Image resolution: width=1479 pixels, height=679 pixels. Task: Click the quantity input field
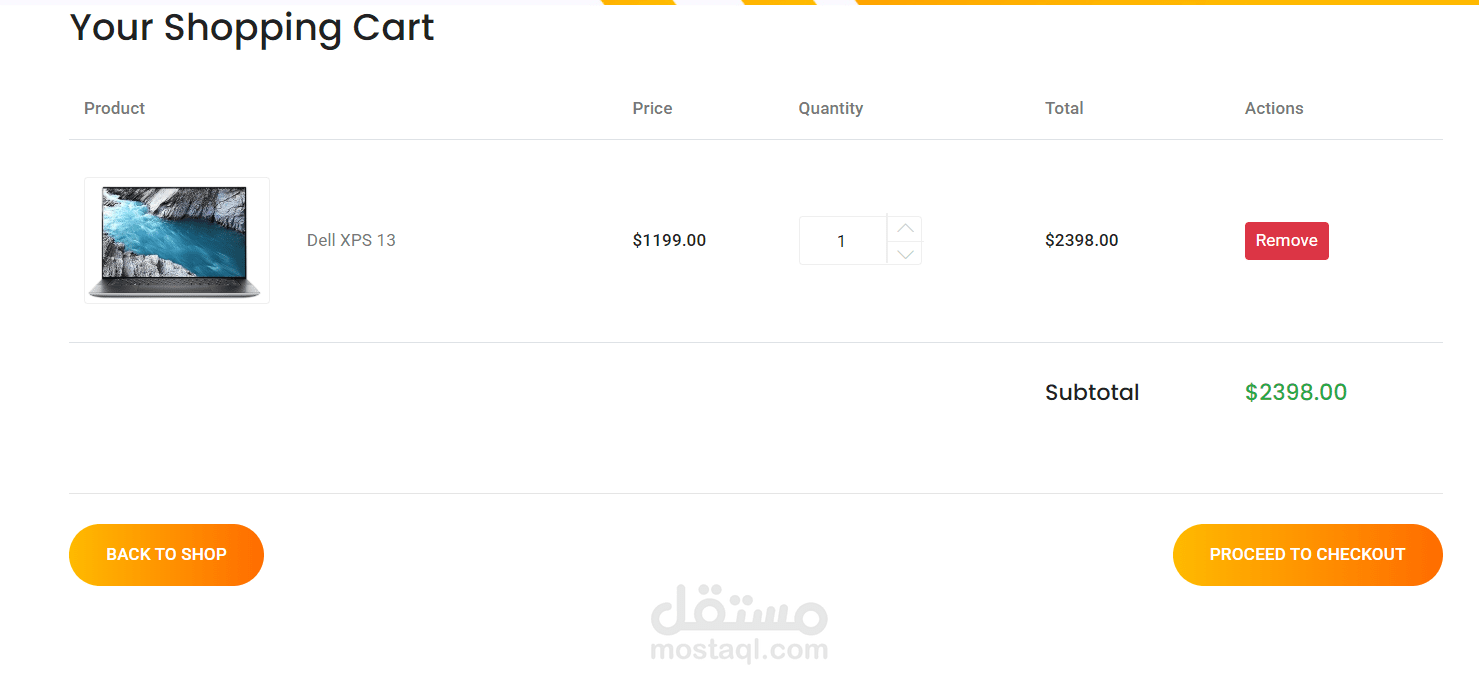[842, 241]
